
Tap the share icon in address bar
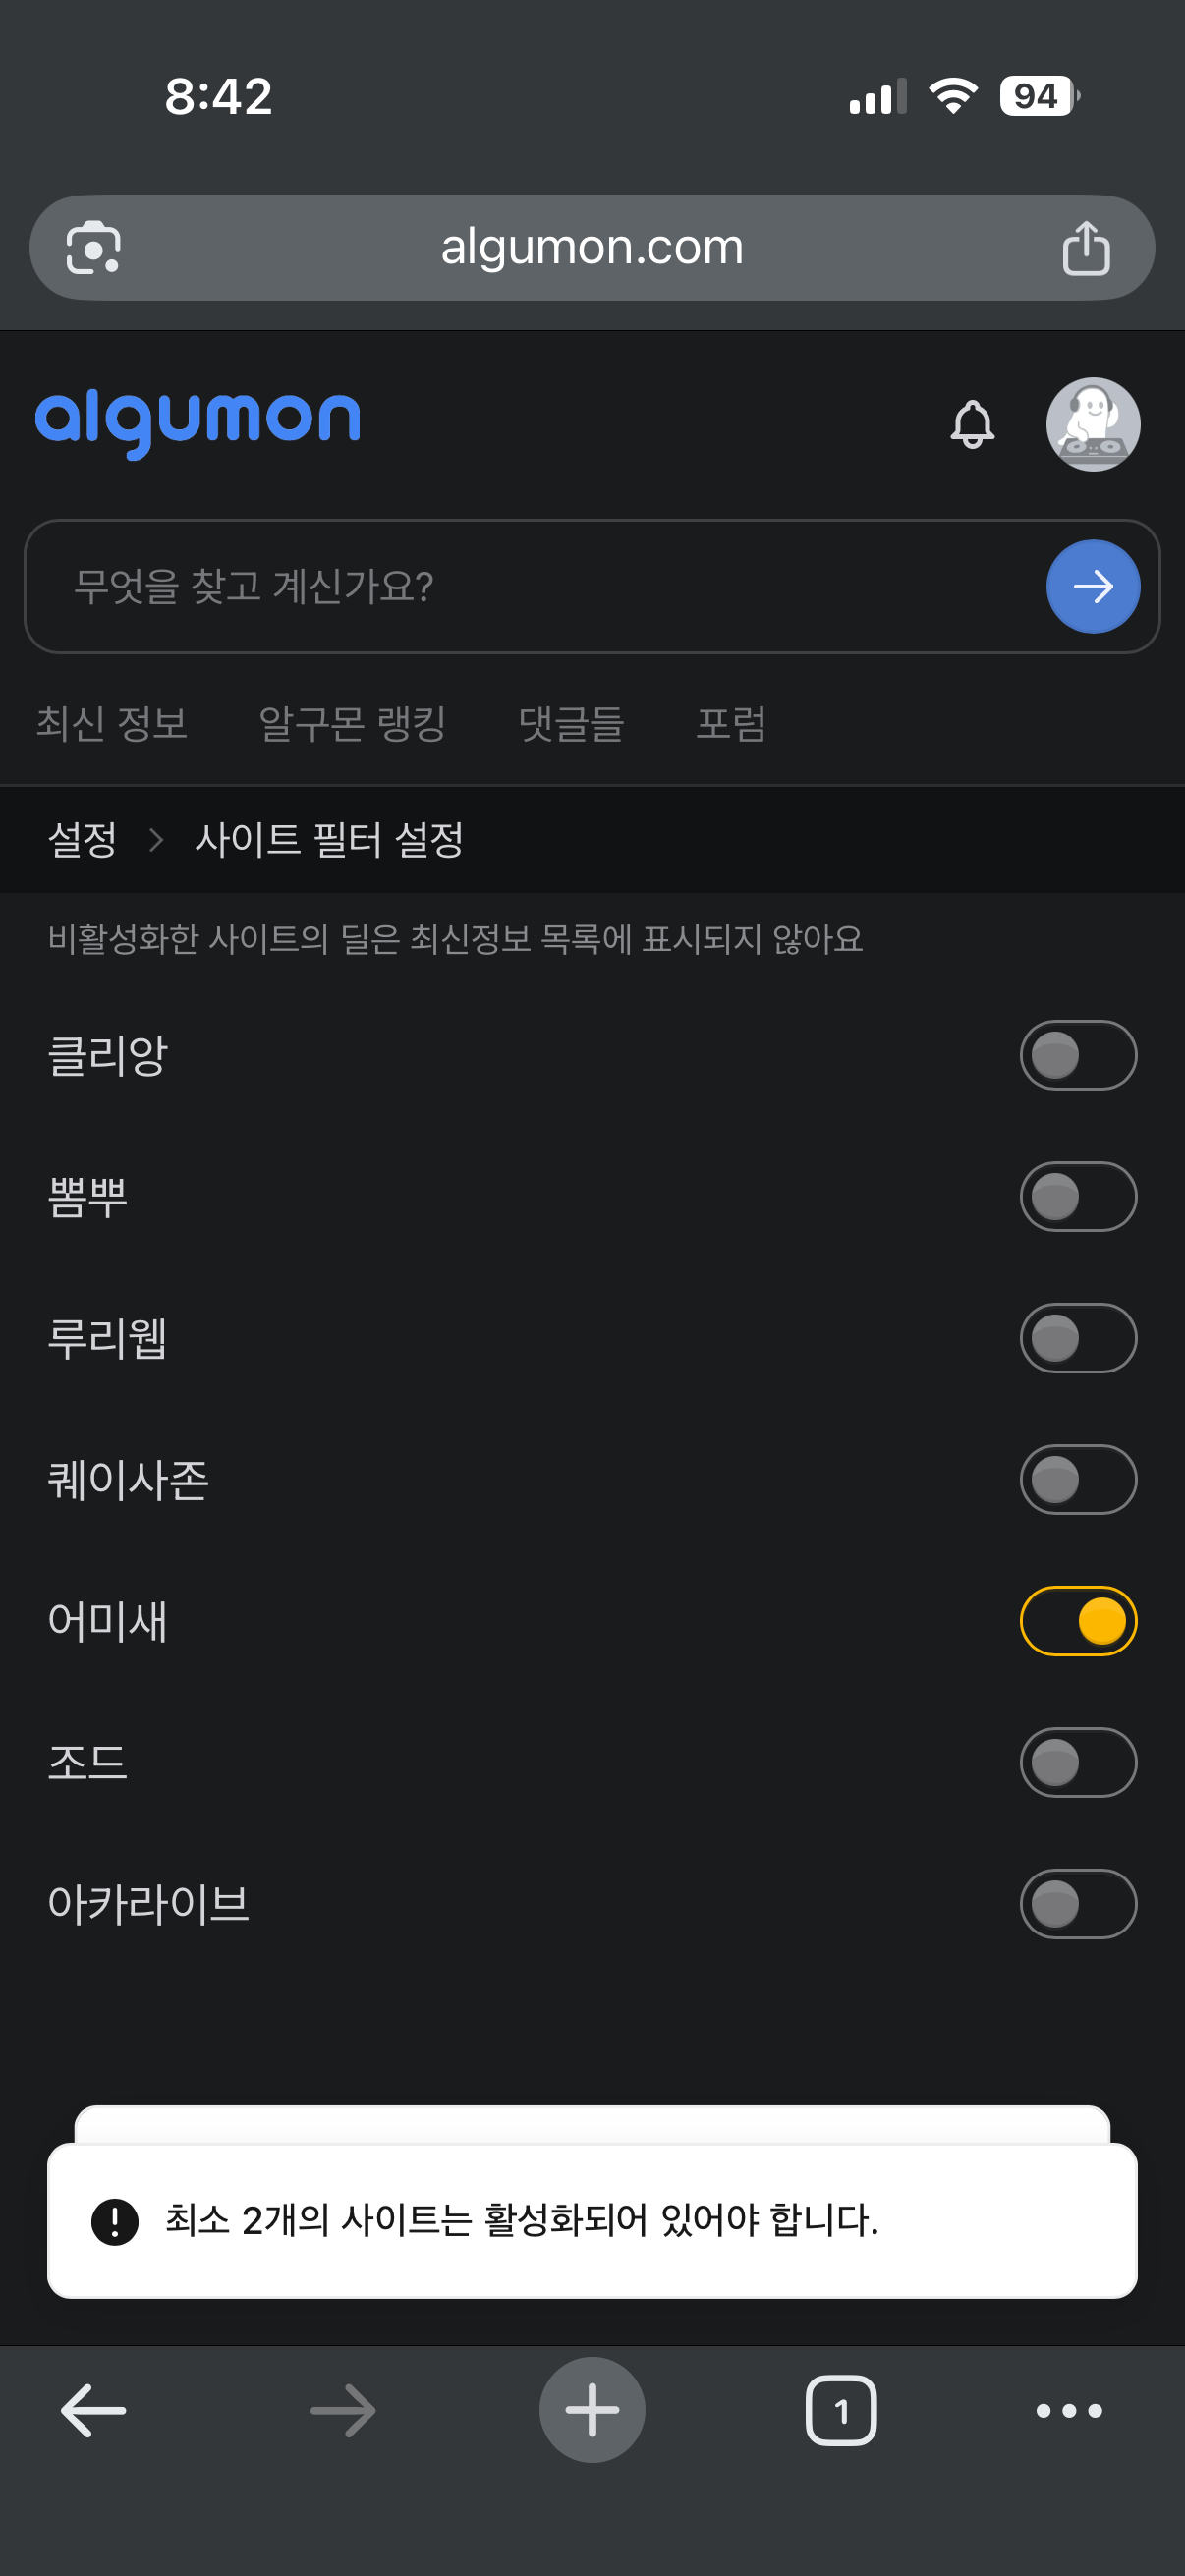[1085, 248]
